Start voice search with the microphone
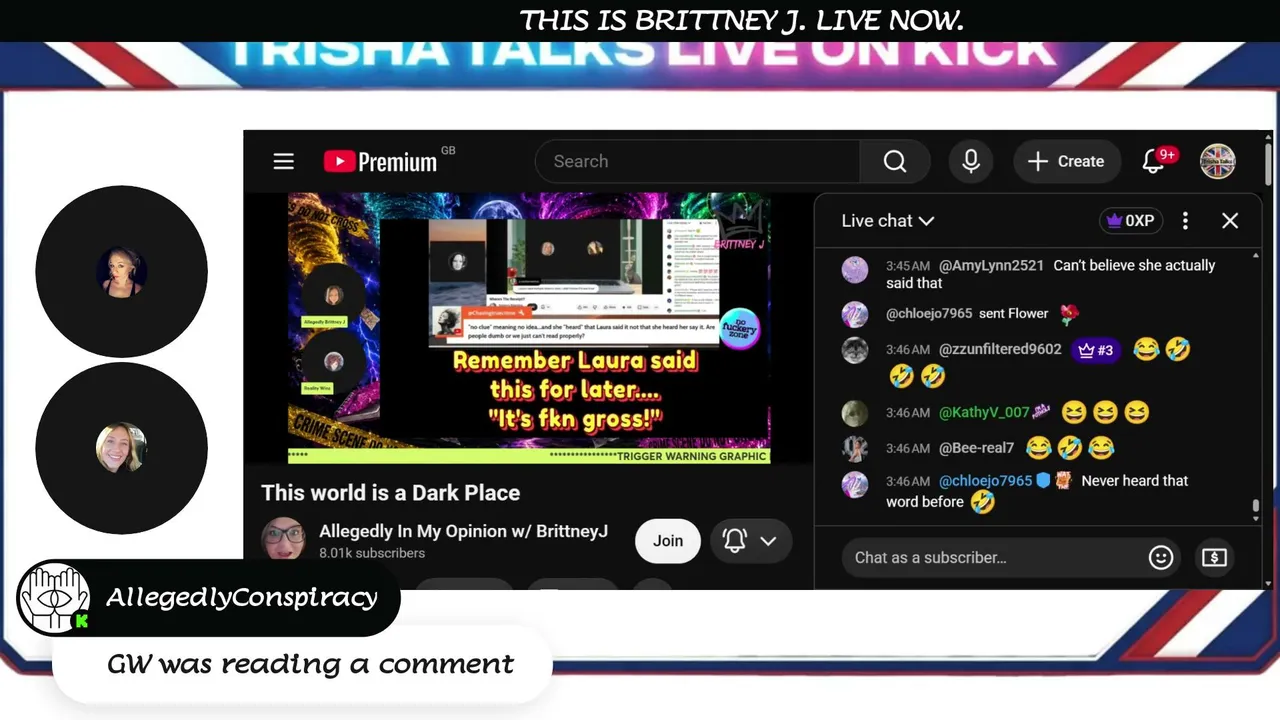The height and width of the screenshot is (720, 1280). pyautogui.click(x=971, y=161)
